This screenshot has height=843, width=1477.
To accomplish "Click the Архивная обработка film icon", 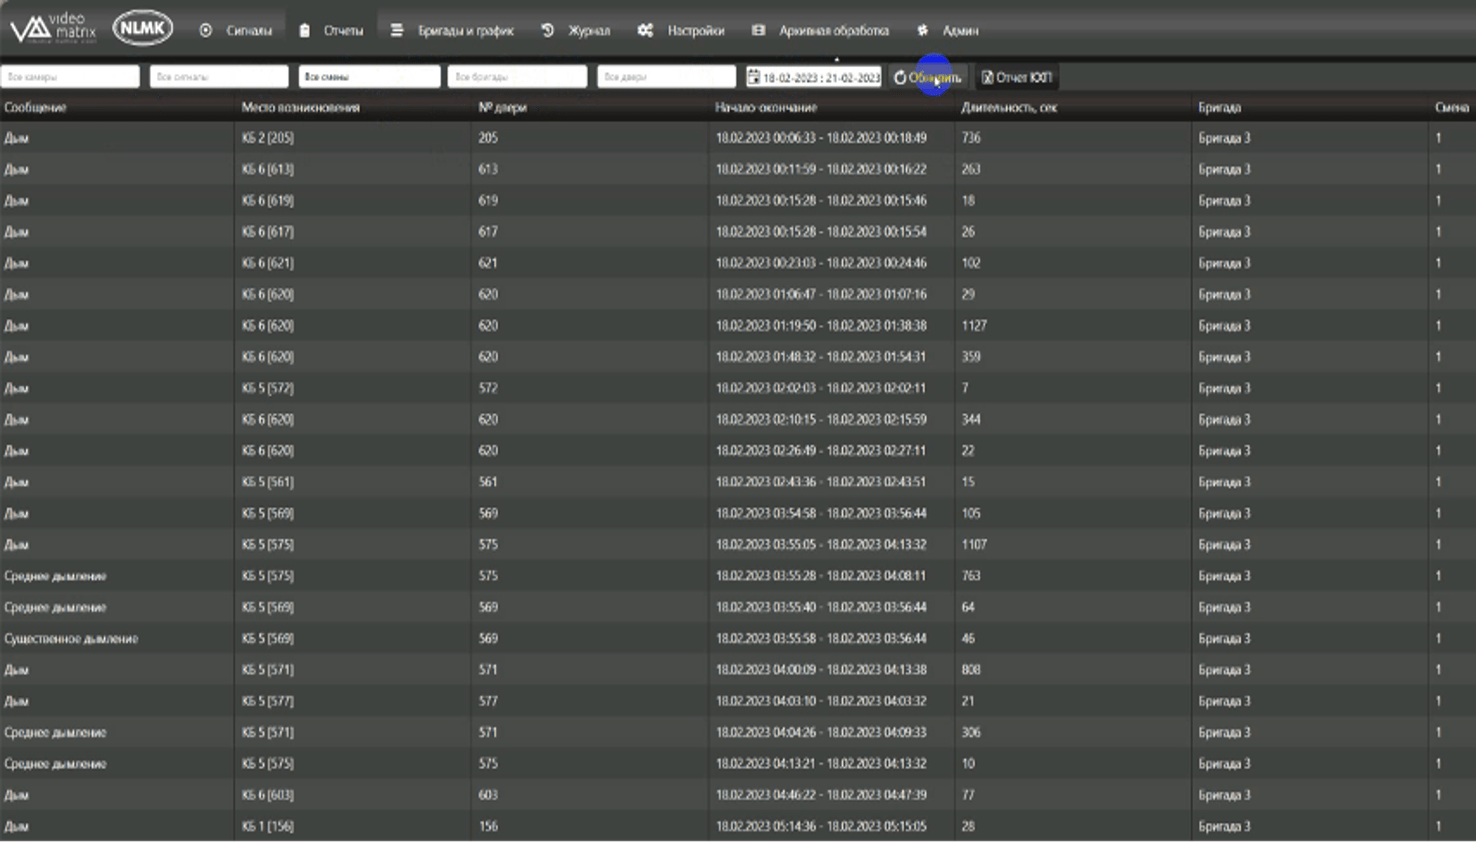I will pyautogui.click(x=758, y=30).
